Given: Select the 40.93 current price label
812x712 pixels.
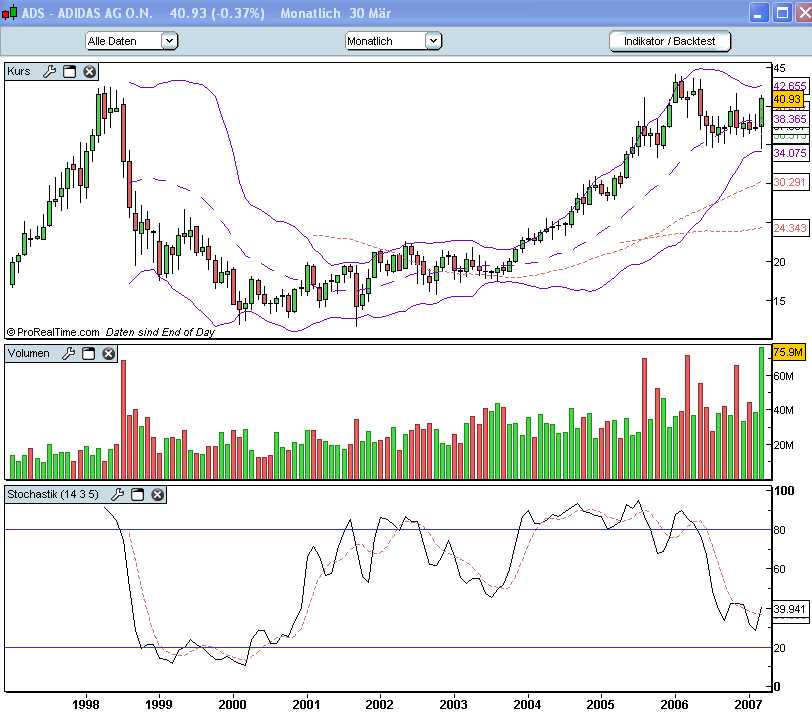Looking at the screenshot, I should [x=787, y=99].
